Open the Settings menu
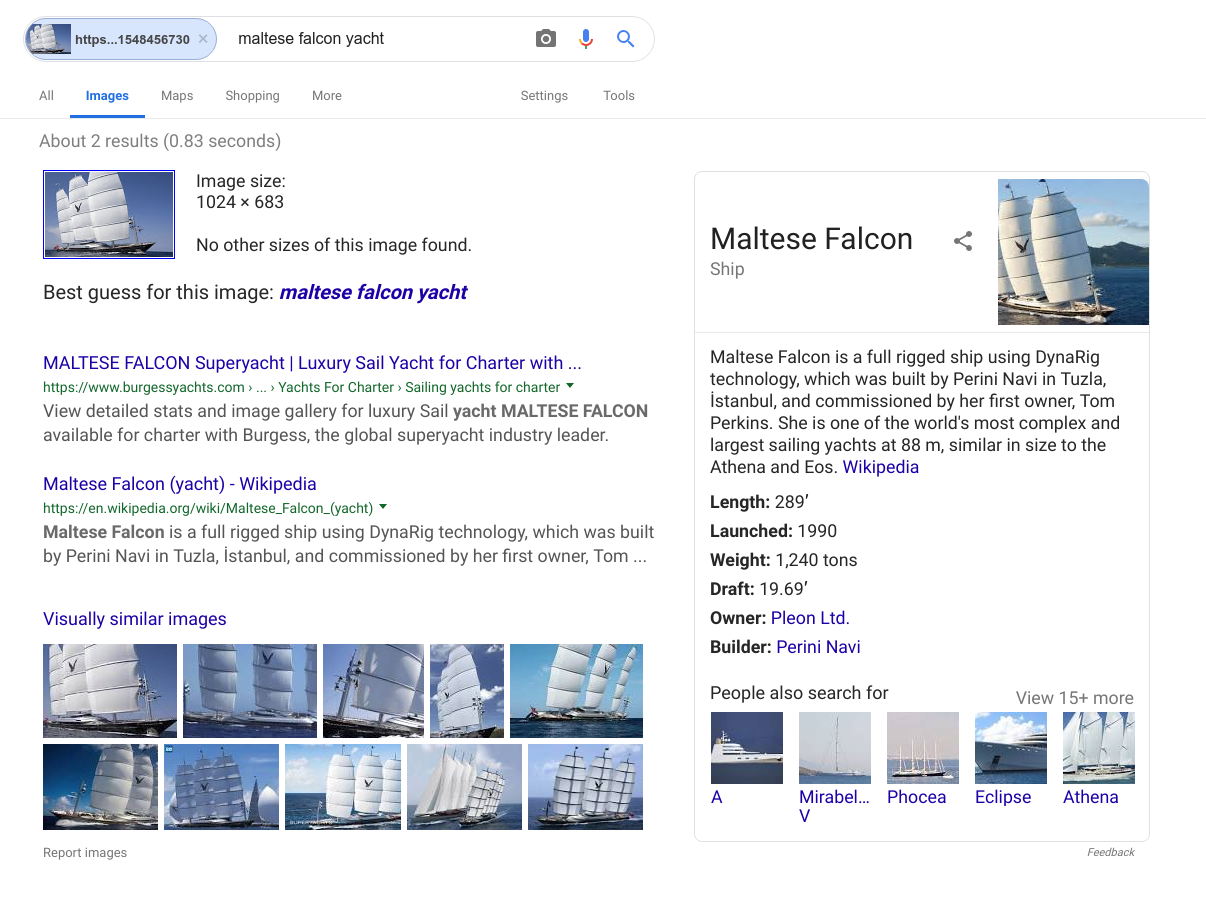The width and height of the screenshot is (1206, 902). point(544,96)
